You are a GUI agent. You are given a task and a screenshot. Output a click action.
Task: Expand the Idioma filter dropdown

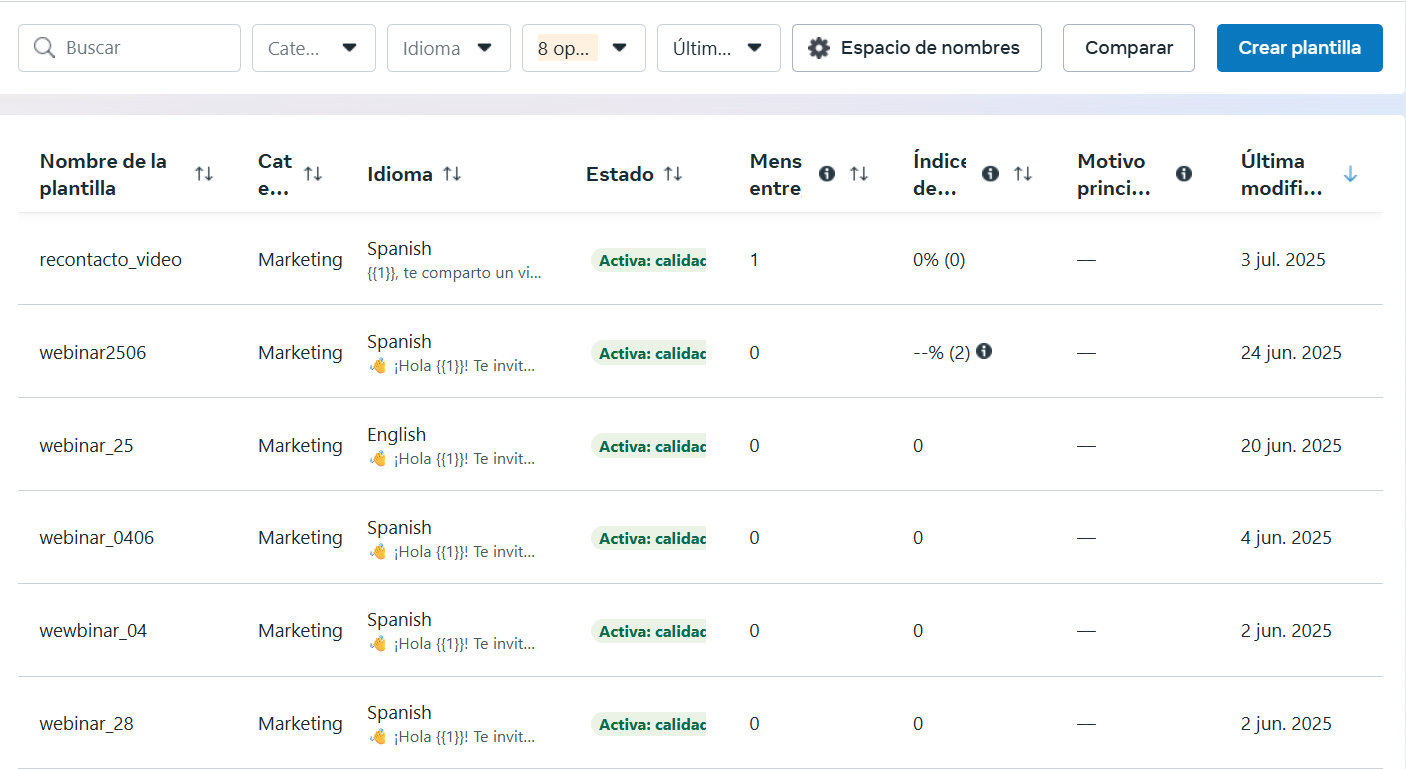click(x=448, y=48)
